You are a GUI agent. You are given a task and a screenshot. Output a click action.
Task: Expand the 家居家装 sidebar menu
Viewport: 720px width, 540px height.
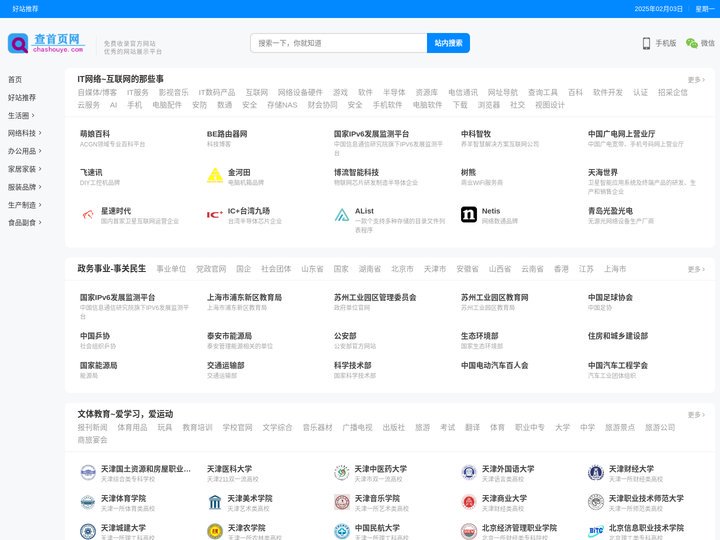click(25, 169)
